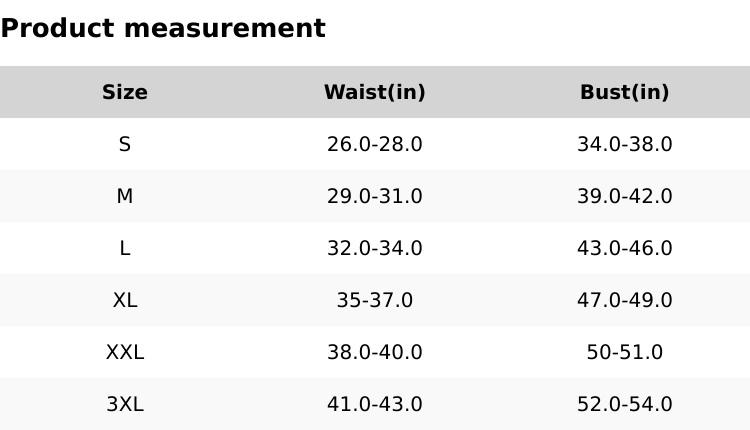Image resolution: width=750 pixels, height=430 pixels.
Task: Click the S size cell
Action: coord(125,144)
